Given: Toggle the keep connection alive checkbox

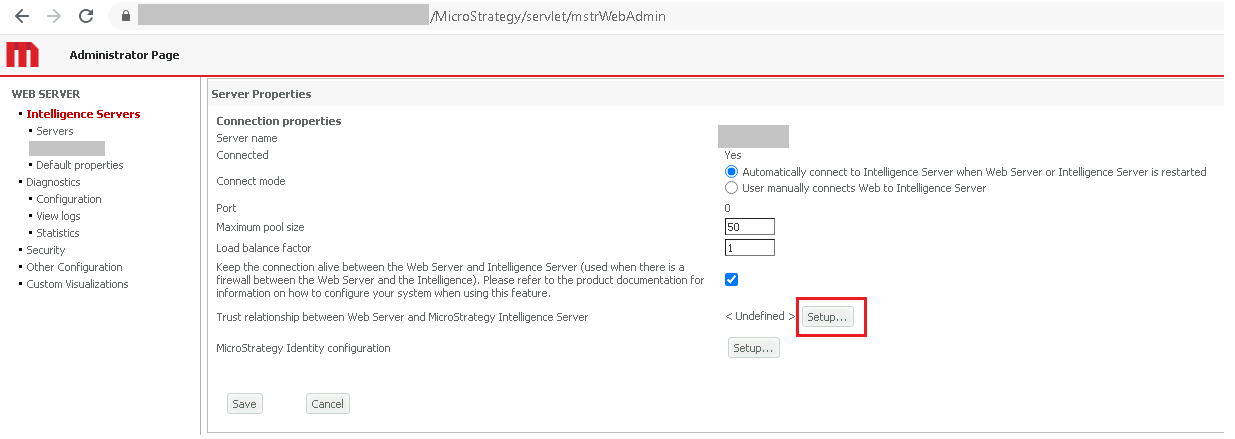Looking at the screenshot, I should pyautogui.click(x=732, y=279).
